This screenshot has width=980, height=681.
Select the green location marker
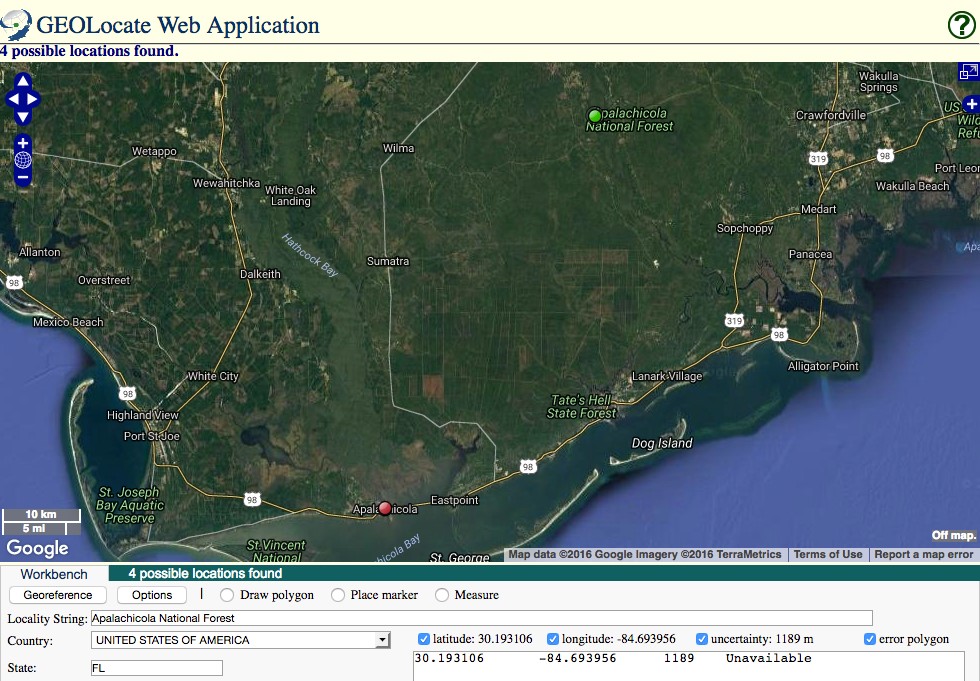point(595,116)
